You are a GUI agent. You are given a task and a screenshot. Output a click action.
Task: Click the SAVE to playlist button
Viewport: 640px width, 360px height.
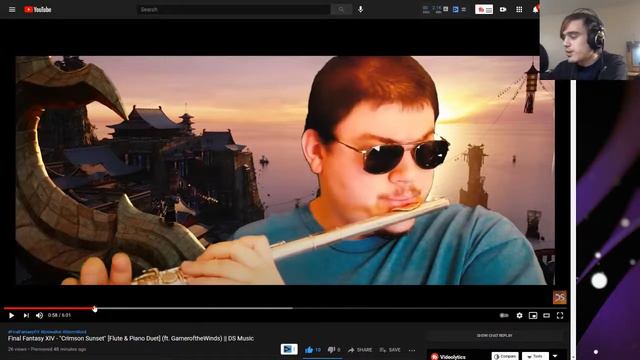click(390, 350)
